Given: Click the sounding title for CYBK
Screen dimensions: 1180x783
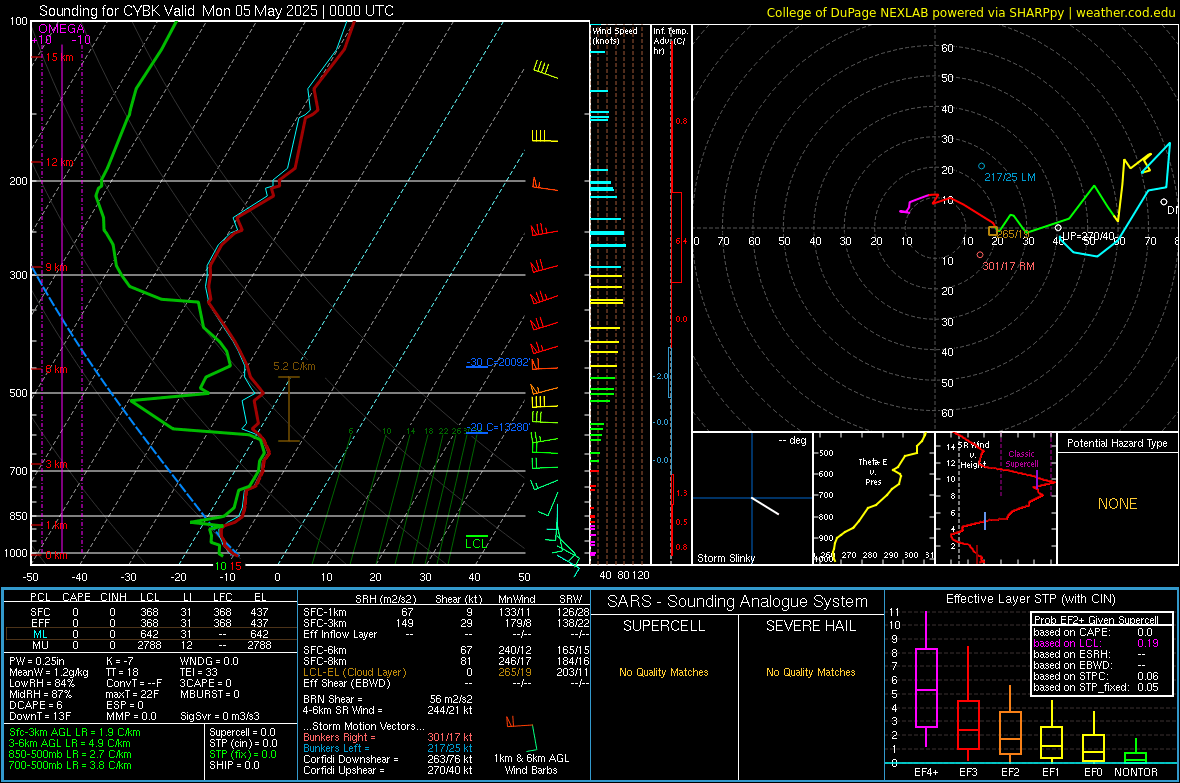Looking at the screenshot, I should [x=216, y=11].
